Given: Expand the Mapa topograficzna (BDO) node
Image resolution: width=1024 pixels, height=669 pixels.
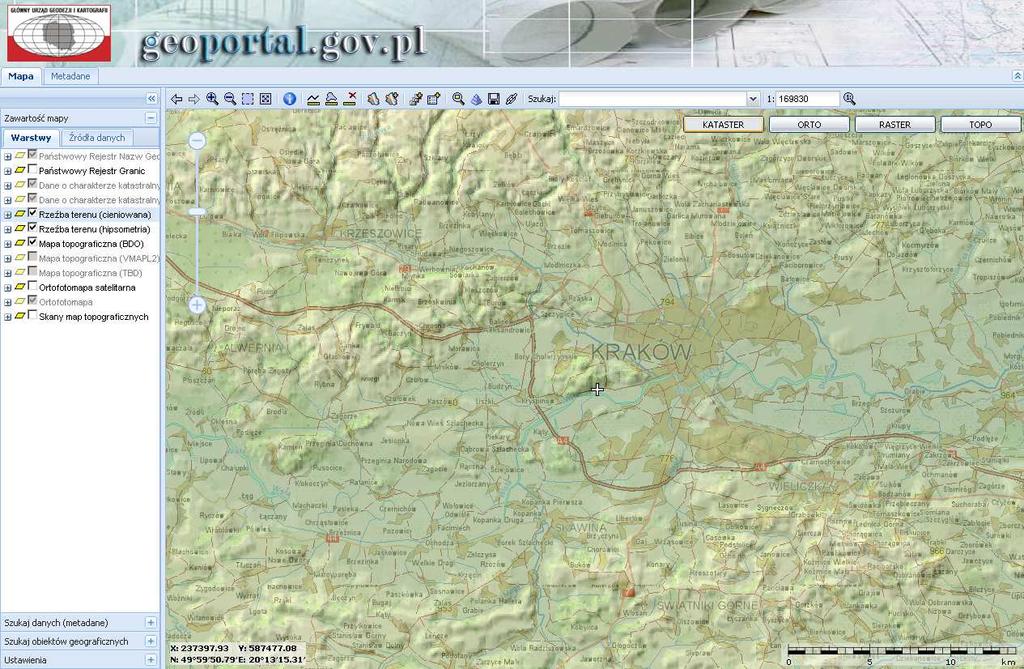Looking at the screenshot, I should (8, 244).
